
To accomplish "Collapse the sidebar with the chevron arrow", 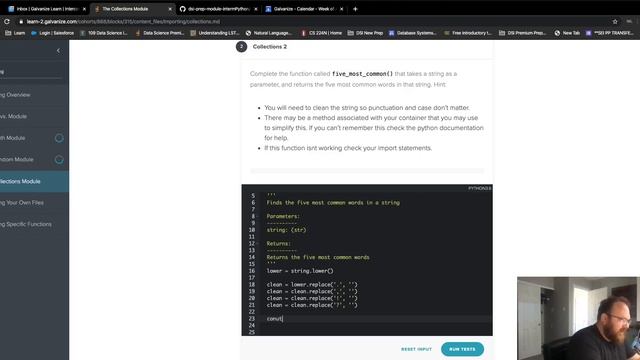I will click(x=58, y=51).
